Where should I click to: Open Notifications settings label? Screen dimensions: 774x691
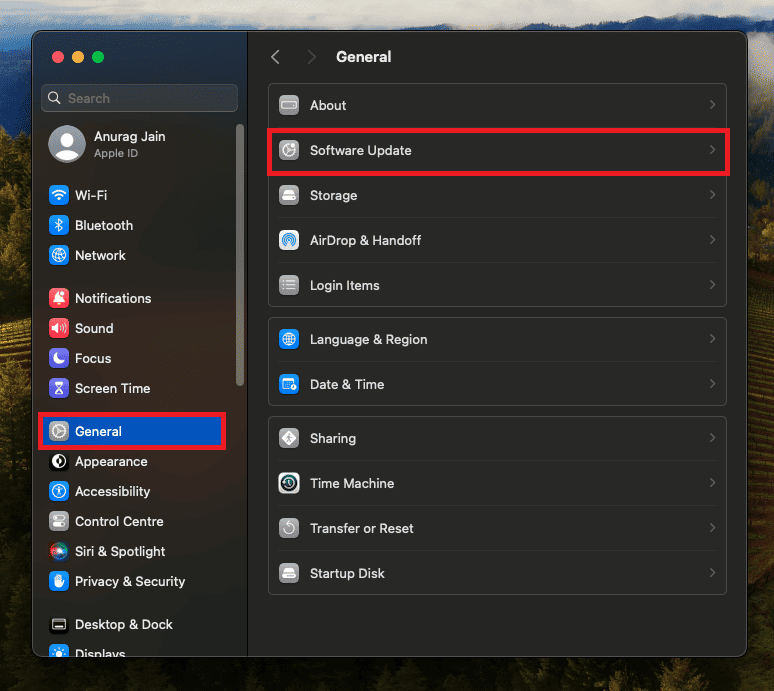[x=113, y=299]
